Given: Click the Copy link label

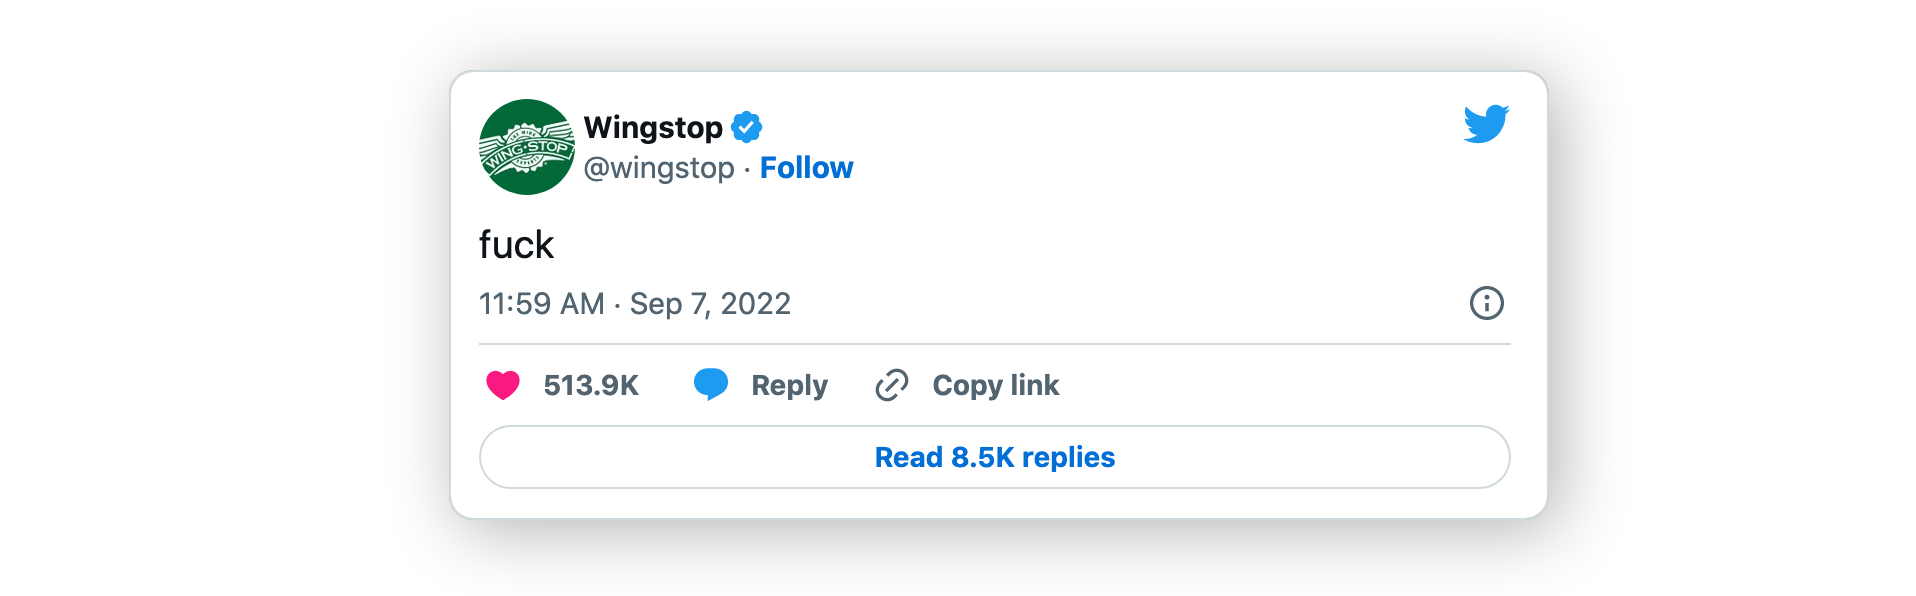Looking at the screenshot, I should point(996,386).
